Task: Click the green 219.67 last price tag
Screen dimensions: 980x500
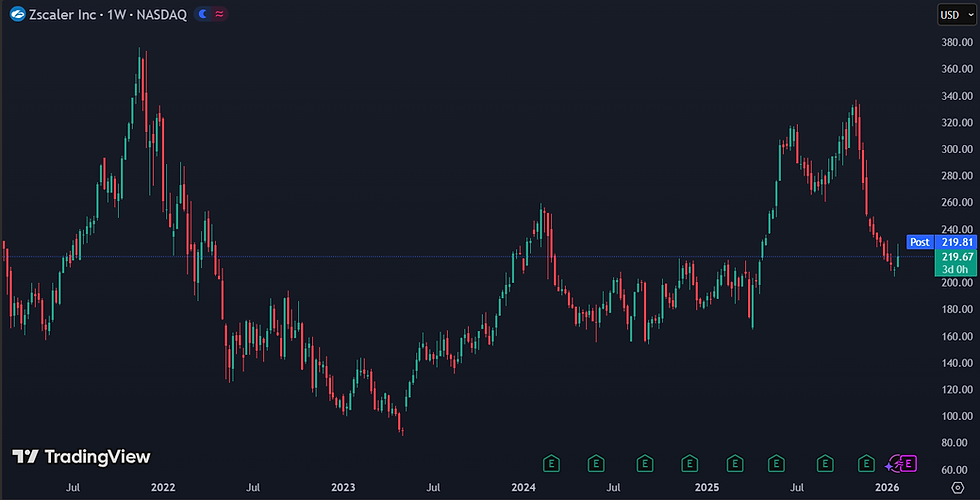Action: coord(955,257)
